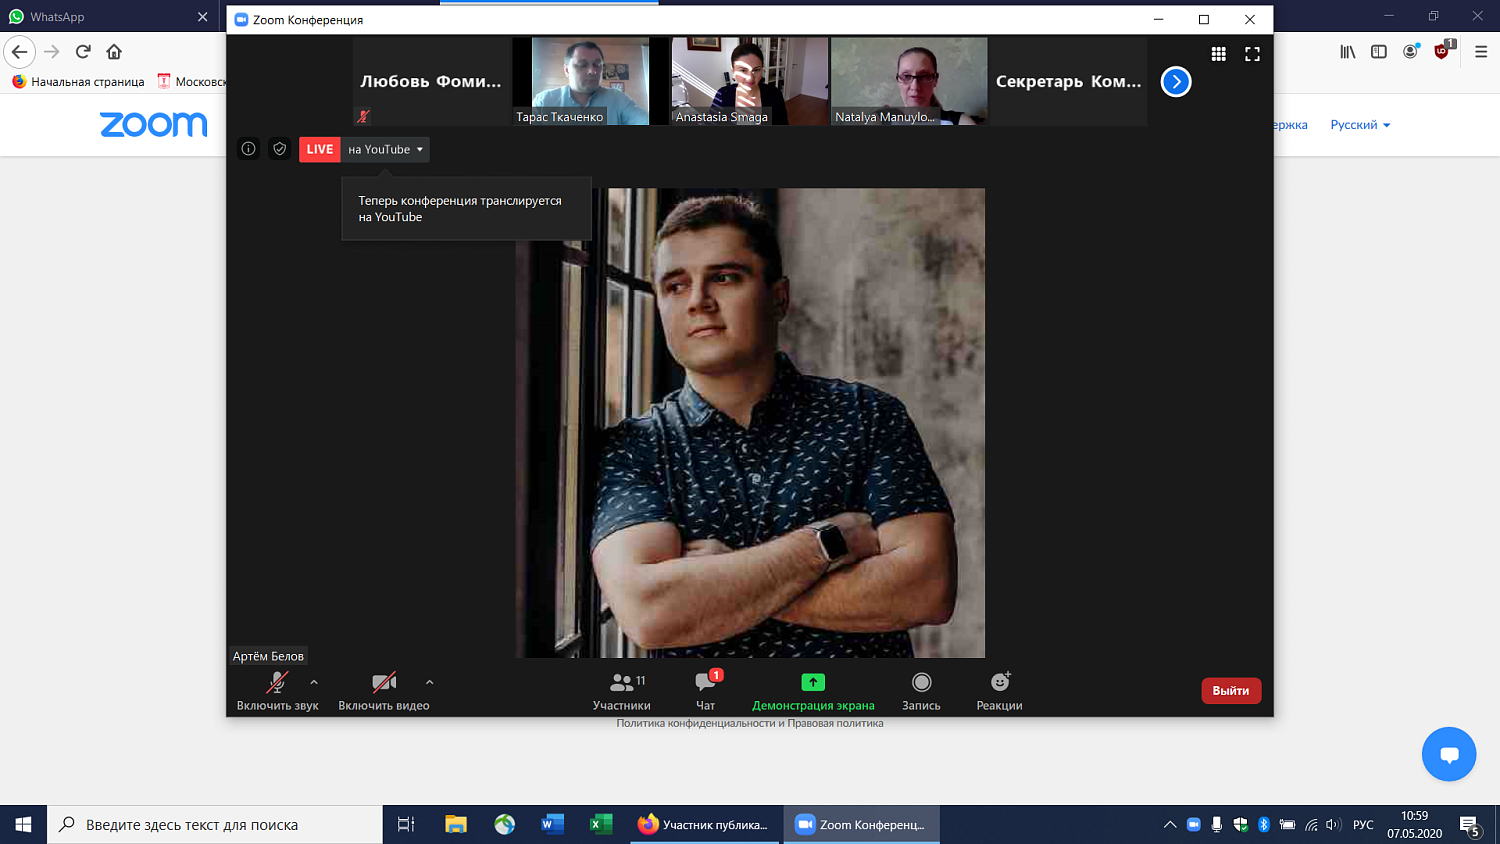The image size is (1500, 844).
Task: Close the WhatsApp tab
Action: 202,17
